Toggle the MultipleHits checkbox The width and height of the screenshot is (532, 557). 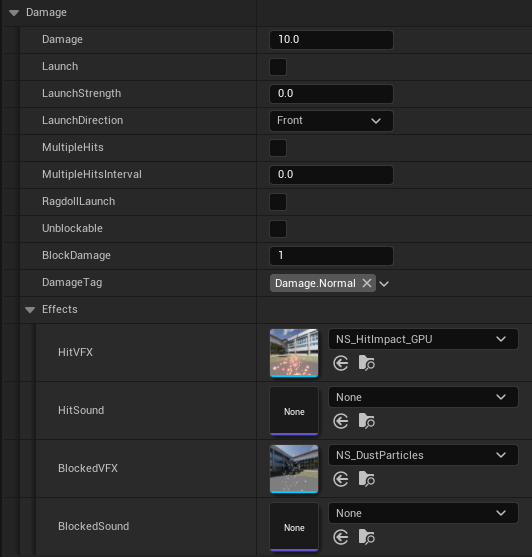point(278,148)
